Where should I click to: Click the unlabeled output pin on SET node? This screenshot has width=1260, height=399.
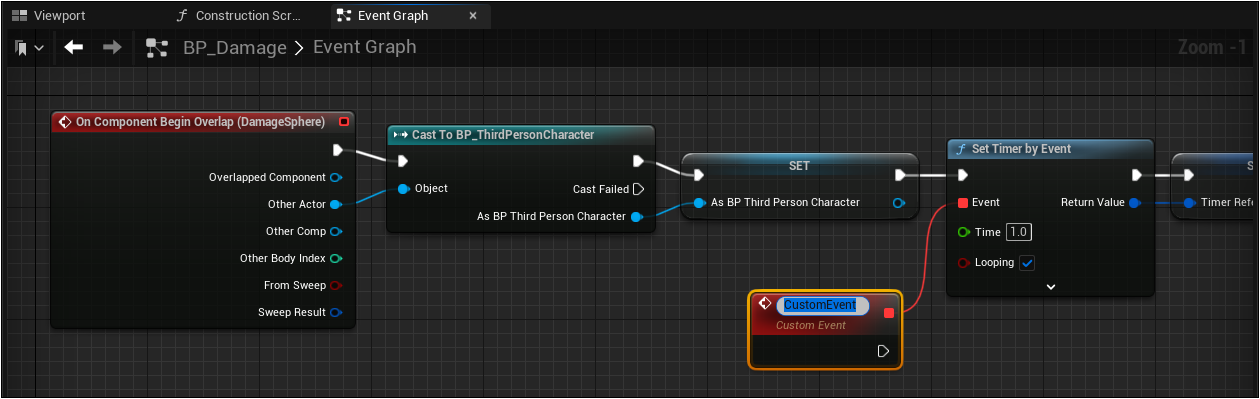[899, 203]
